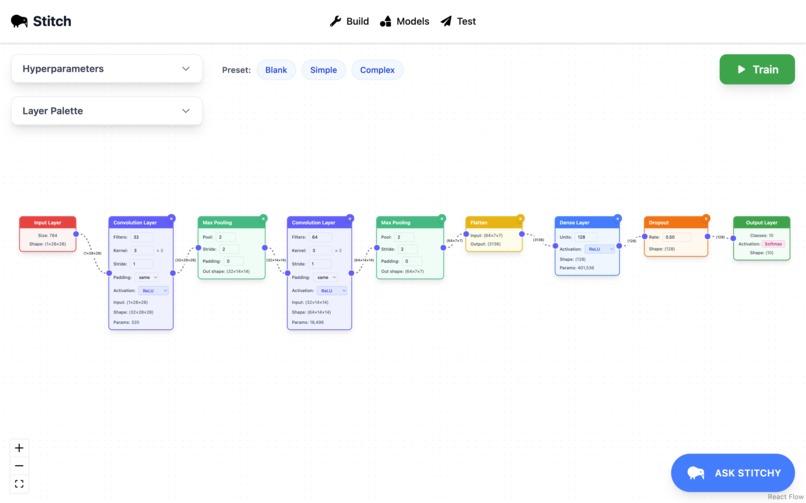The width and height of the screenshot is (806, 503).
Task: Edit Pool field in Max Pooling 64×7×7 node
Action: 404,237
